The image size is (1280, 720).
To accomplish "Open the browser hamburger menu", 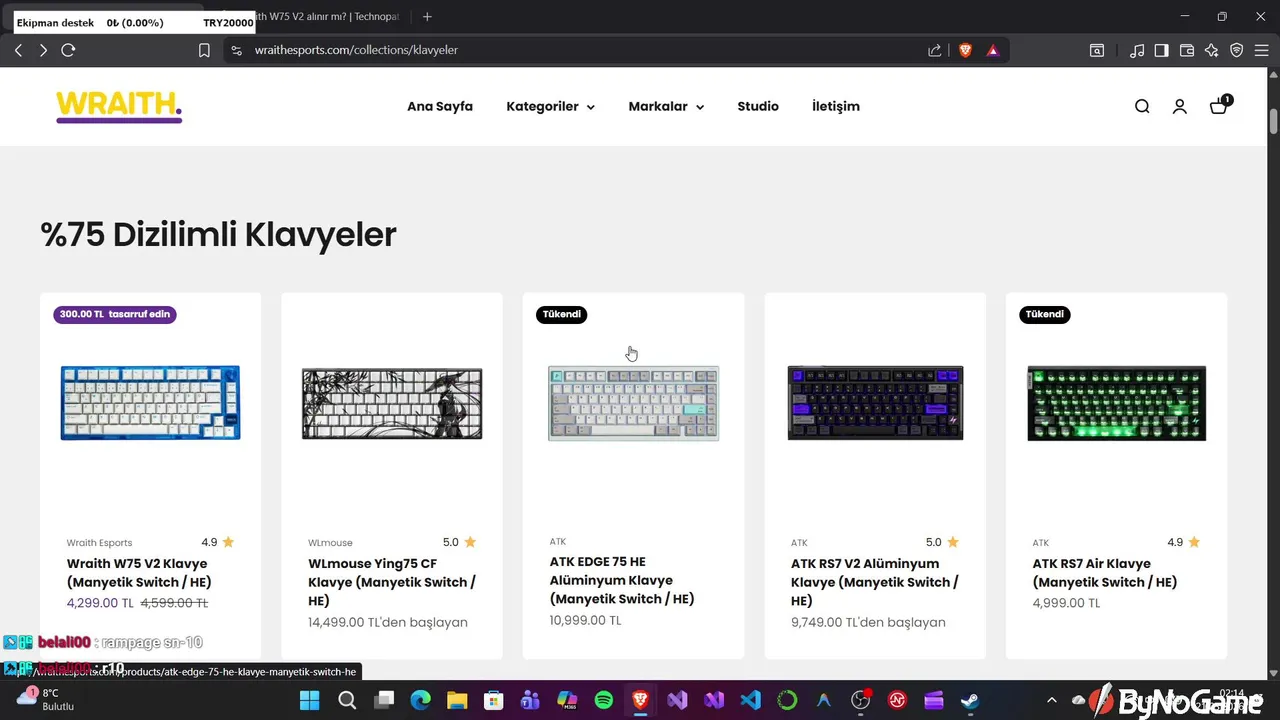I will pos(1262,50).
